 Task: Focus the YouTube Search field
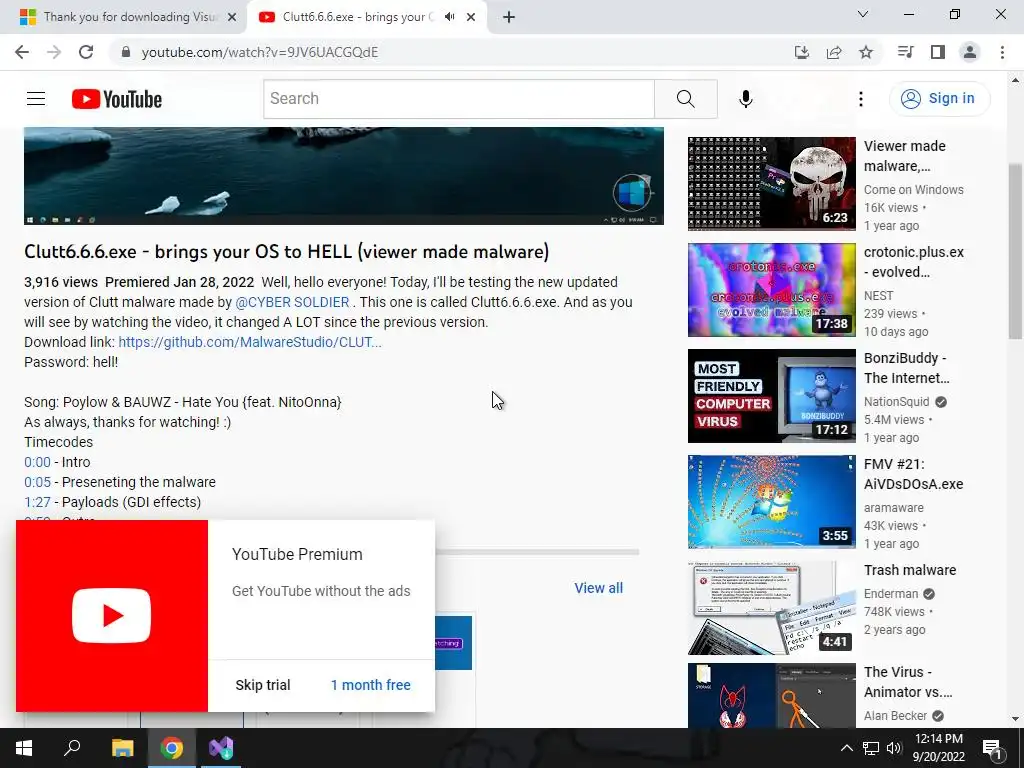pyautogui.click(x=458, y=99)
